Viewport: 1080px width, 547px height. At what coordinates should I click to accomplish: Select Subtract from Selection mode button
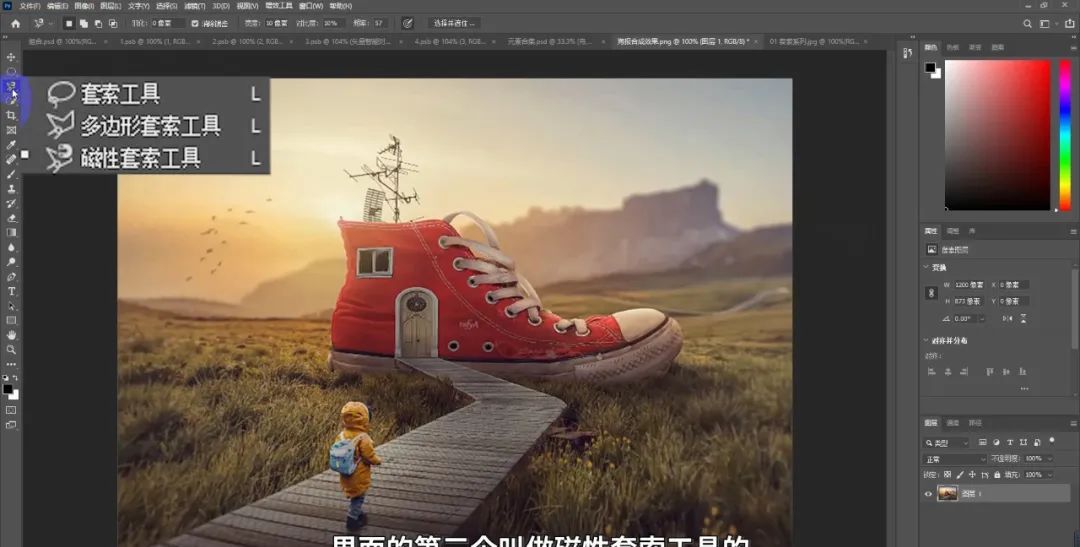[x=98, y=23]
